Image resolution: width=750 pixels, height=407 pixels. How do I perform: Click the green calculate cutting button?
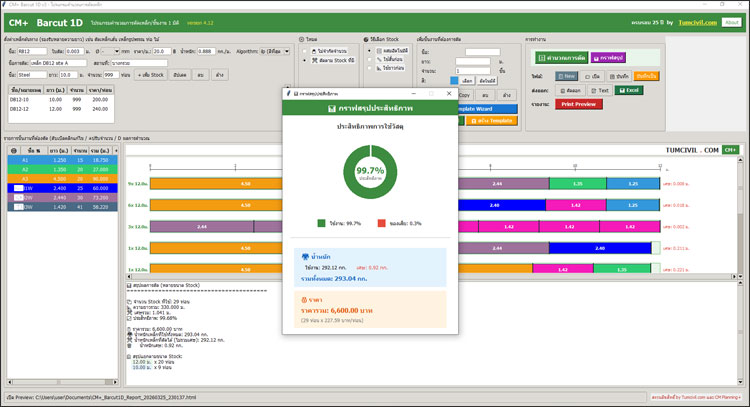click(x=560, y=57)
